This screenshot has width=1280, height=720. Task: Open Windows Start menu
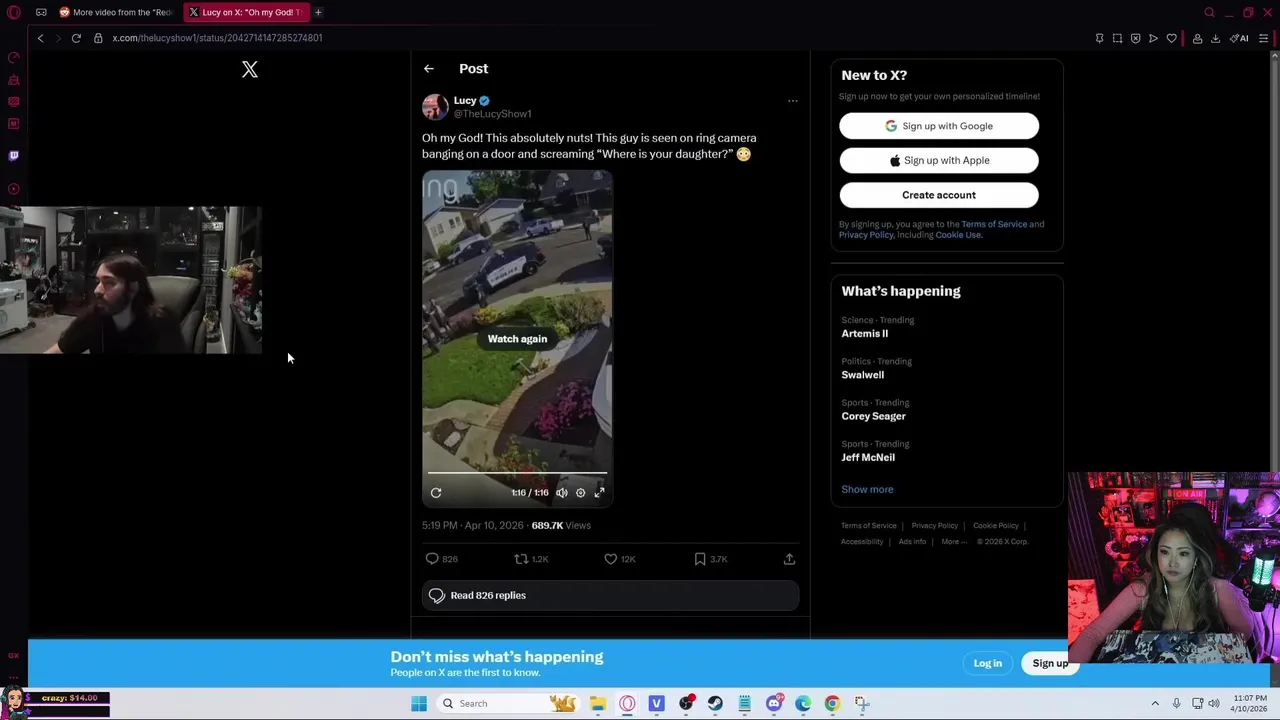(x=419, y=703)
